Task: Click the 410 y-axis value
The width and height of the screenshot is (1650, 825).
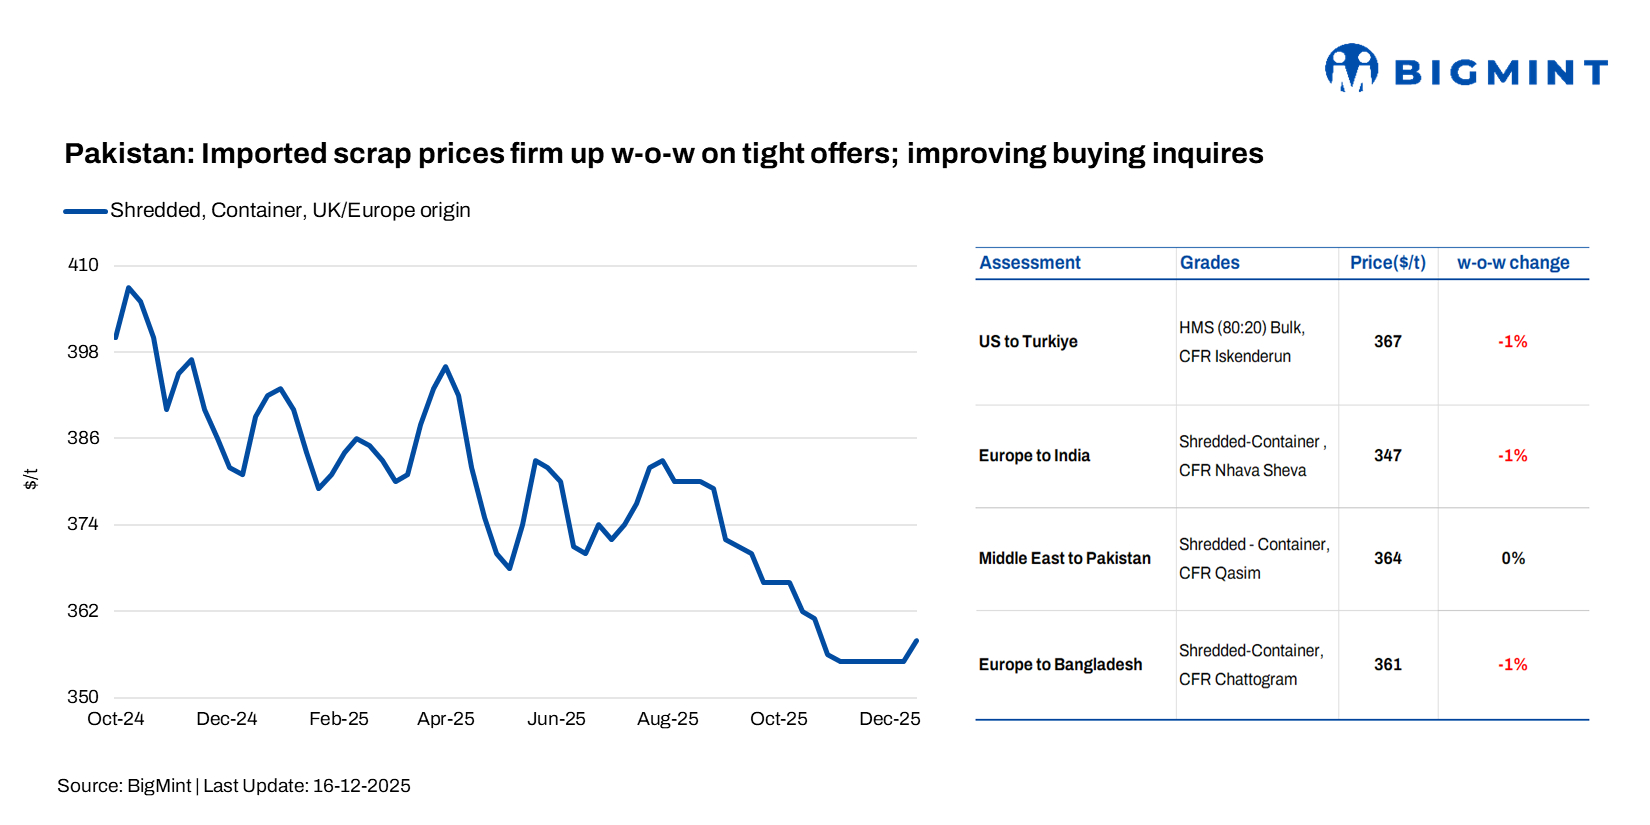Action: (x=83, y=265)
